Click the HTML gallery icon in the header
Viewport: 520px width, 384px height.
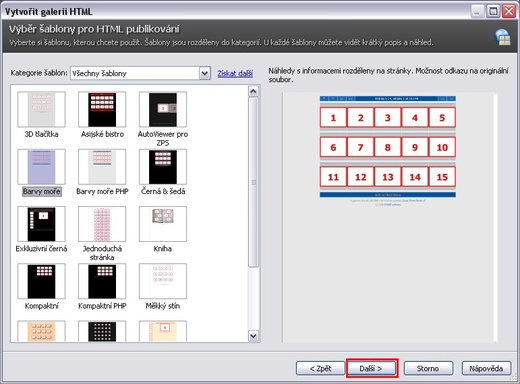pos(503,37)
